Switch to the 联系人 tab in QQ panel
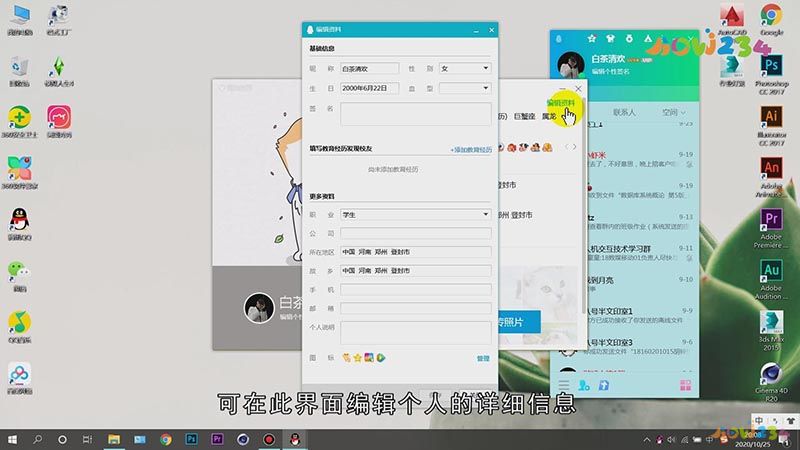This screenshot has width=800, height=450. (x=624, y=112)
